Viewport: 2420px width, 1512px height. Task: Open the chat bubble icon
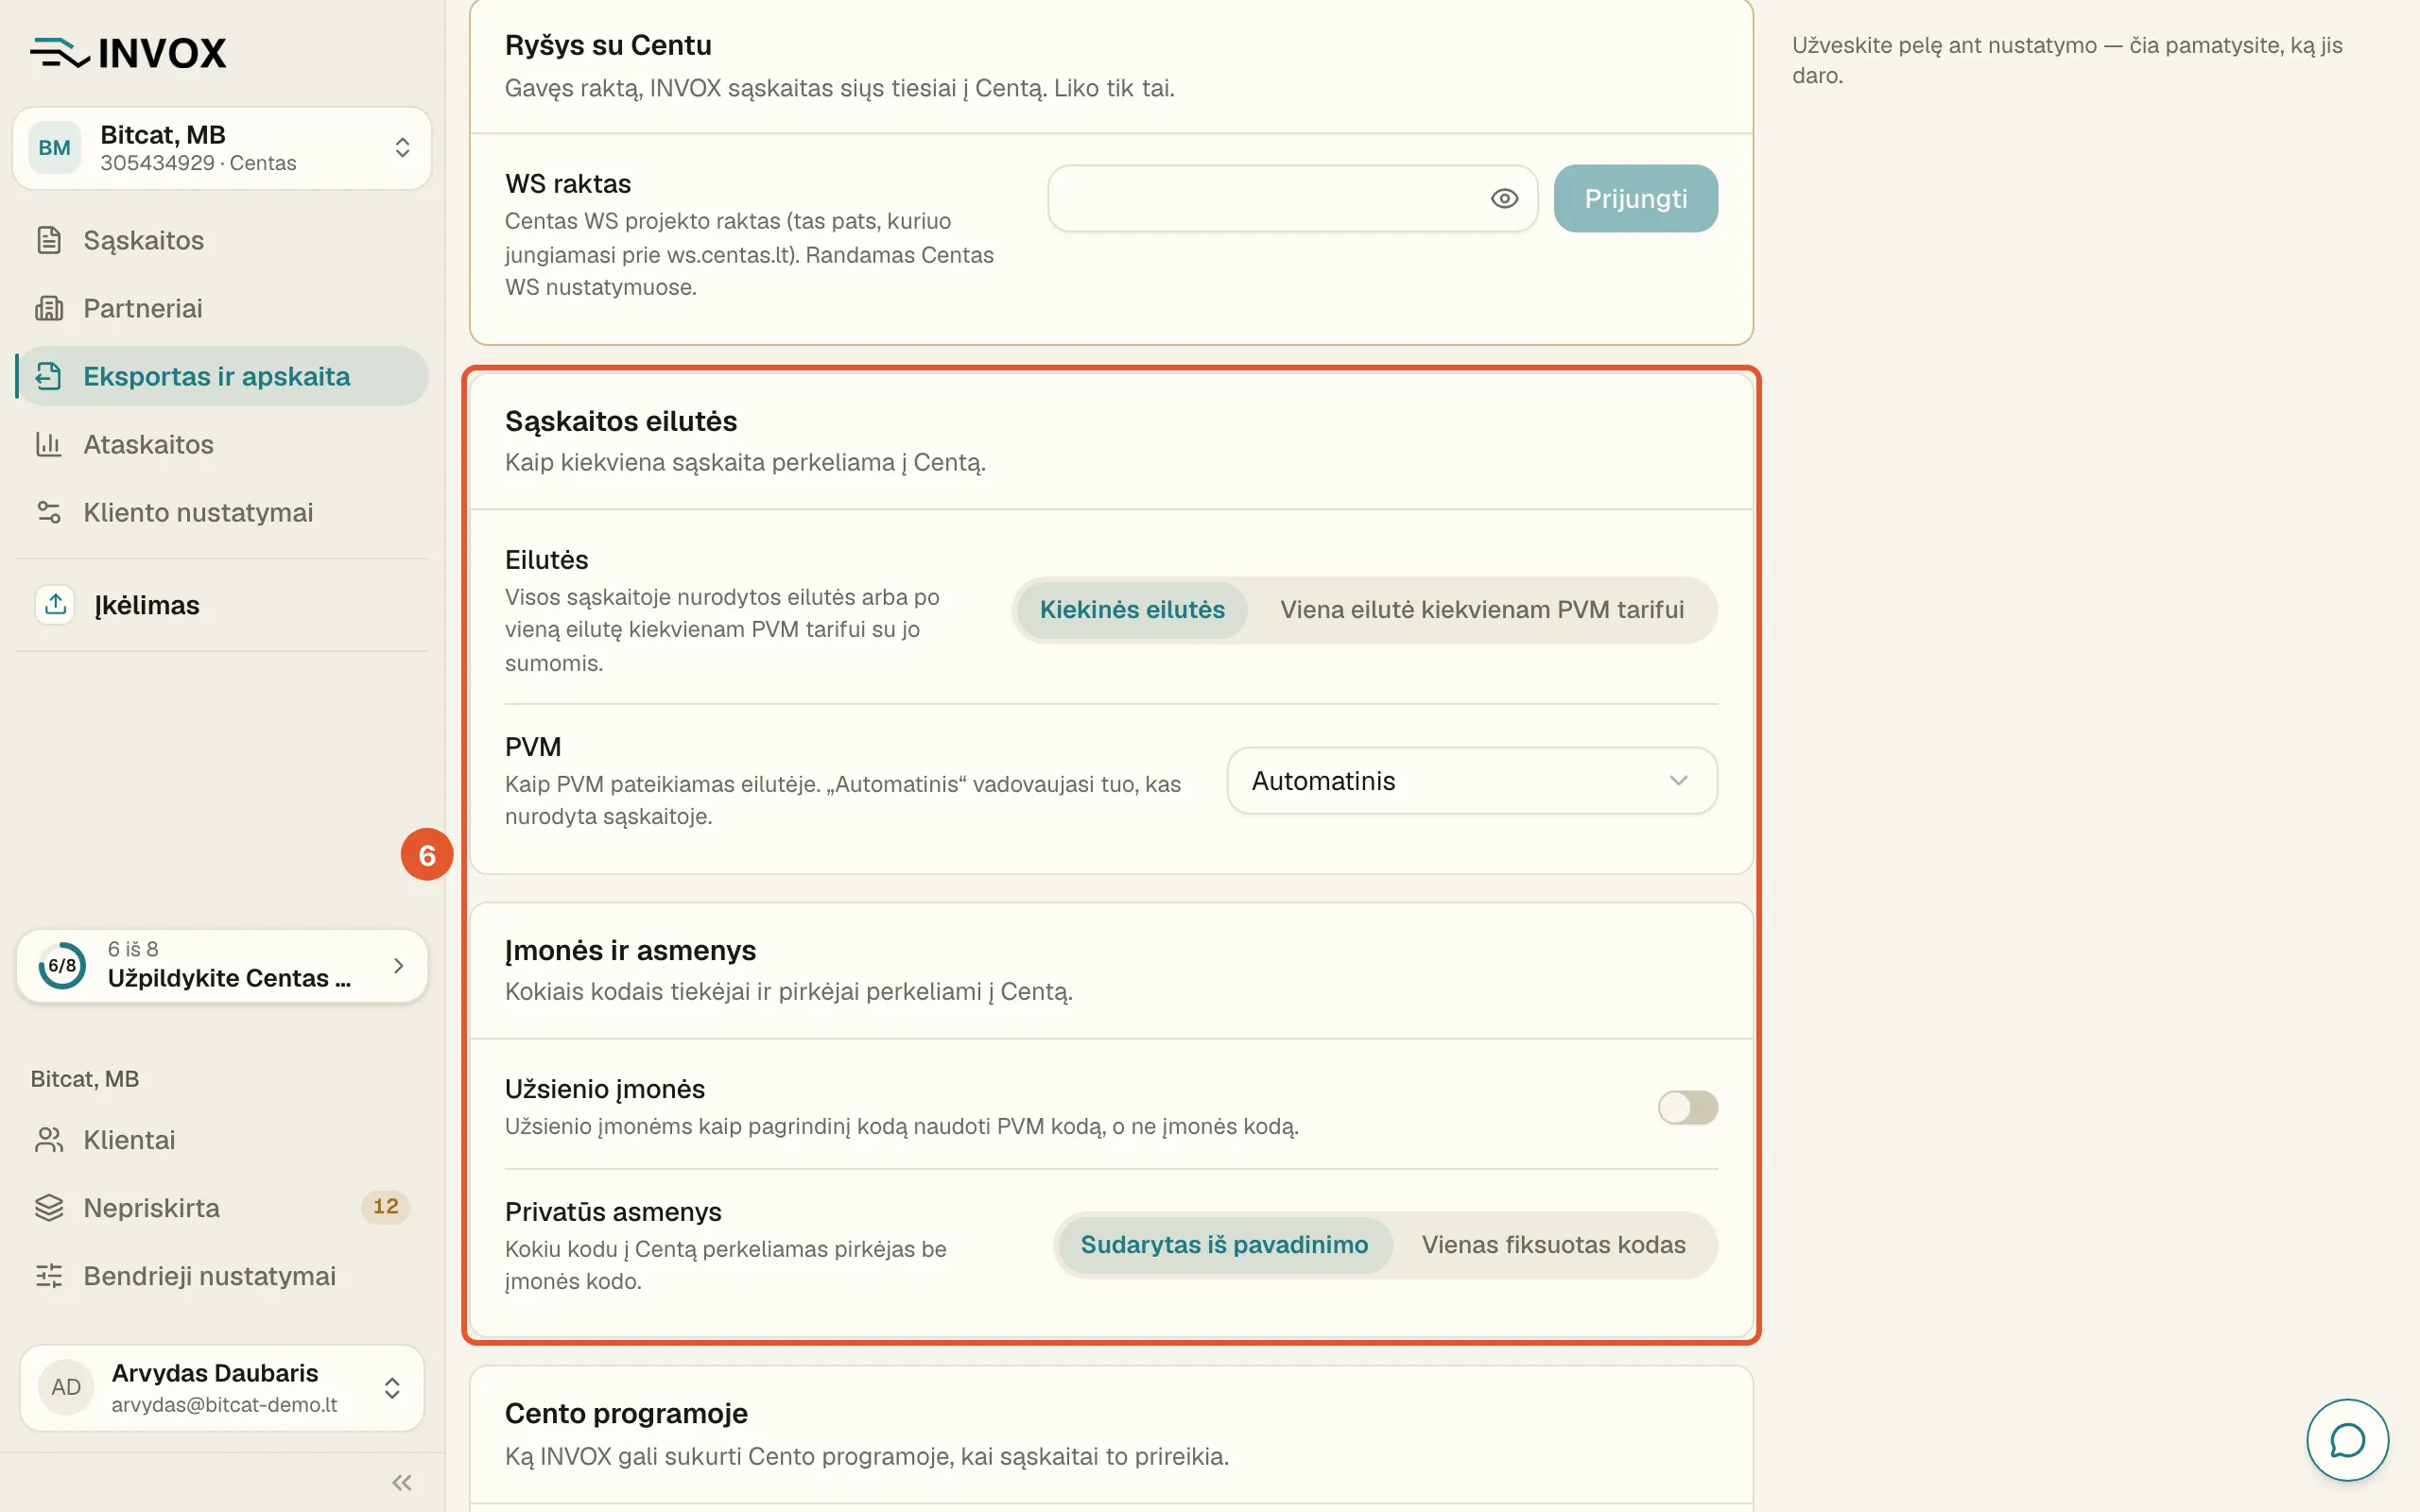coord(2347,1440)
